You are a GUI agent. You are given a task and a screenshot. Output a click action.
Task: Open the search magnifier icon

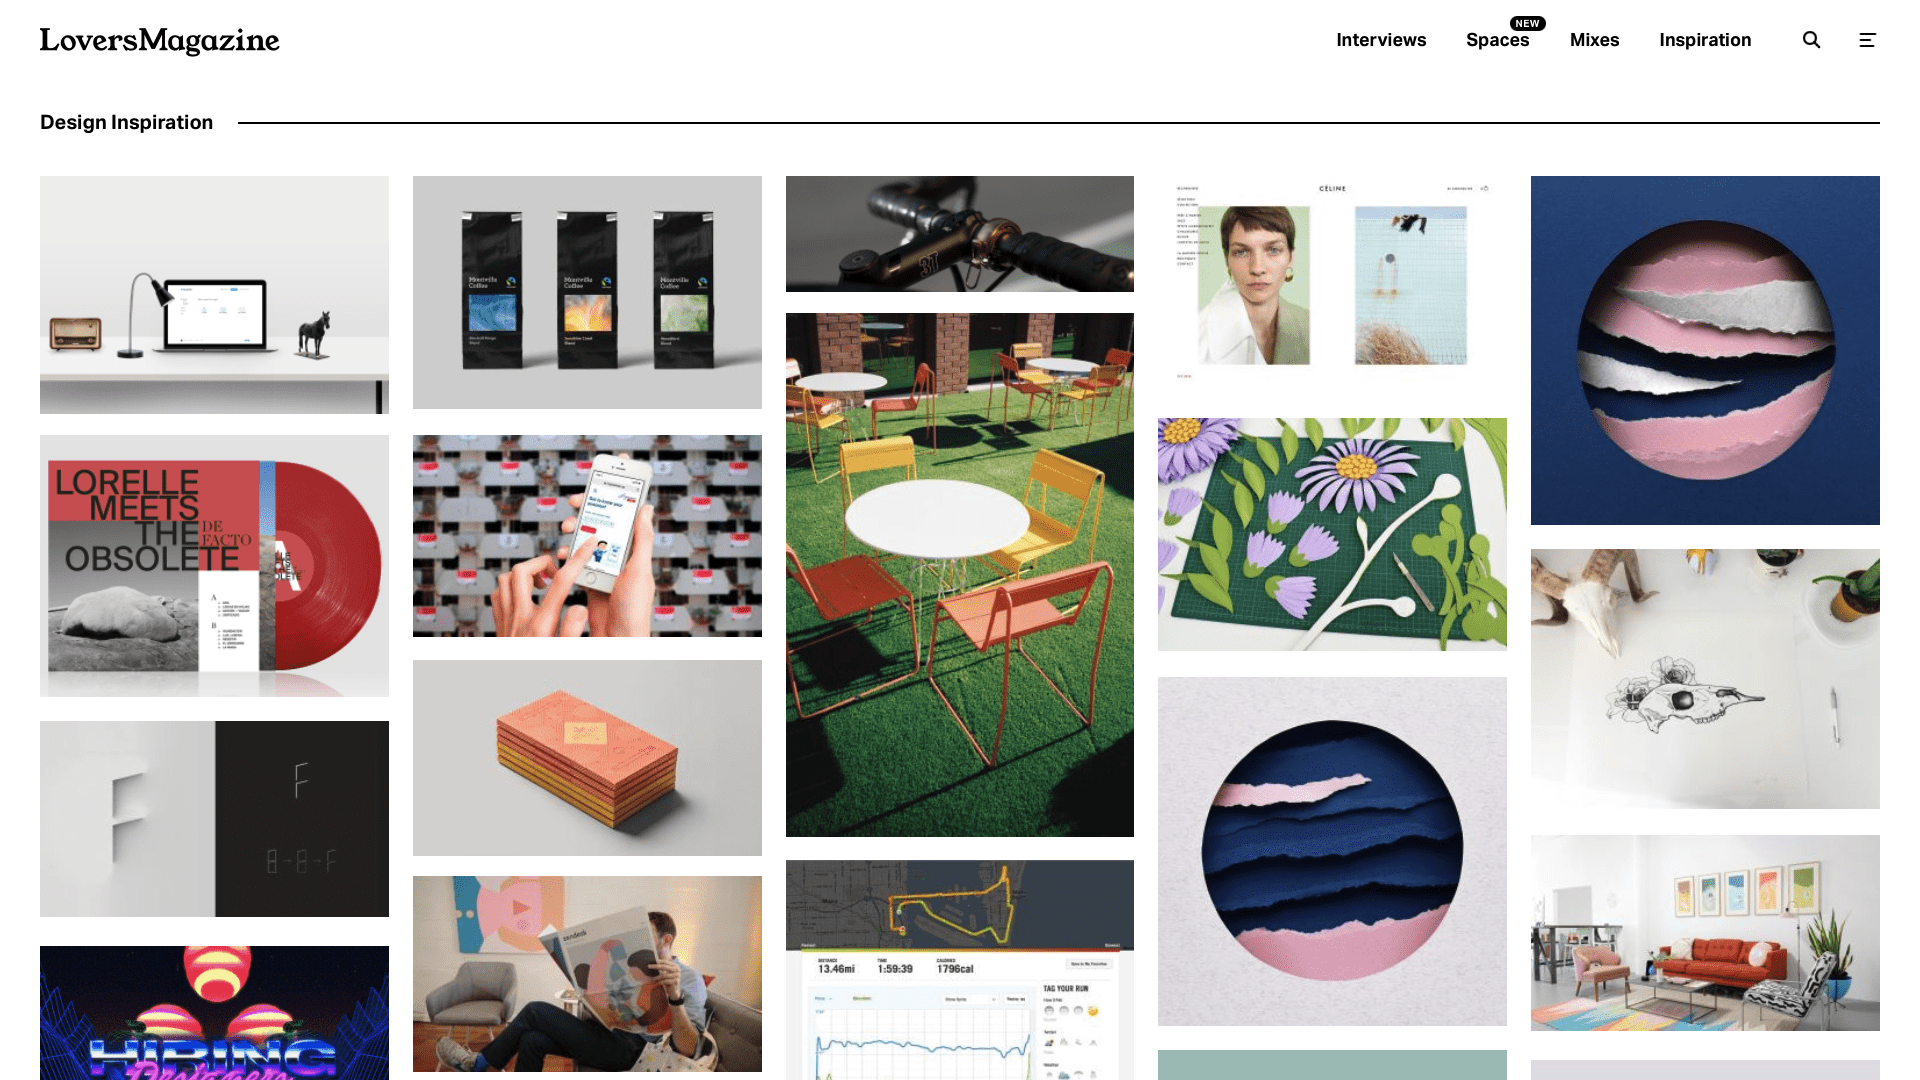(x=1811, y=40)
